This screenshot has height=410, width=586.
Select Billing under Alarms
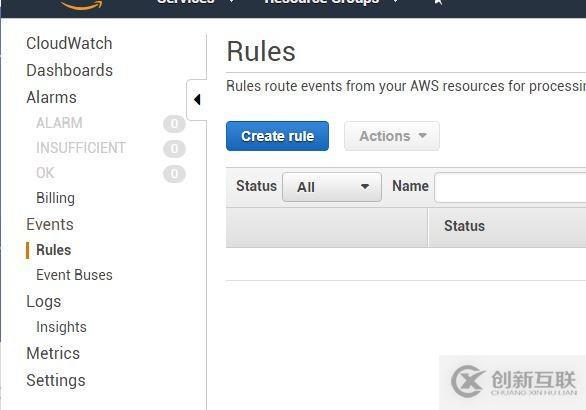[55, 198]
